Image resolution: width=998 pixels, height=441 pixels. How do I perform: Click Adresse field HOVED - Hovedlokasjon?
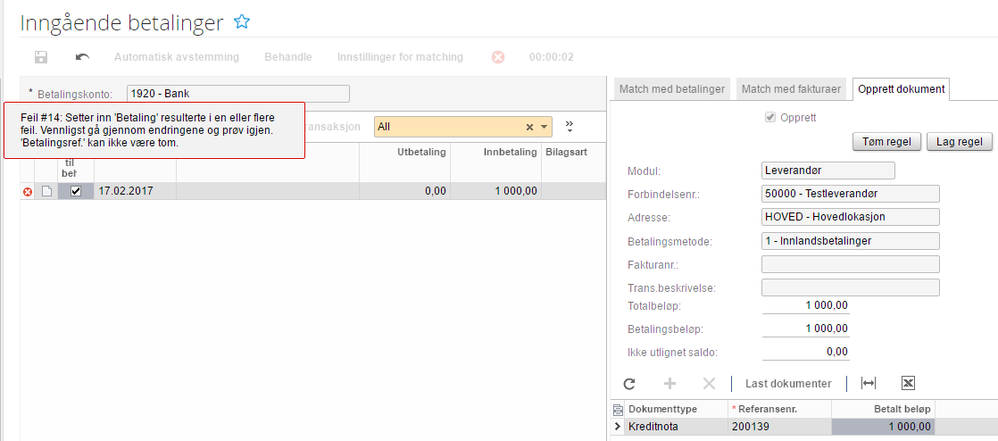pos(850,217)
